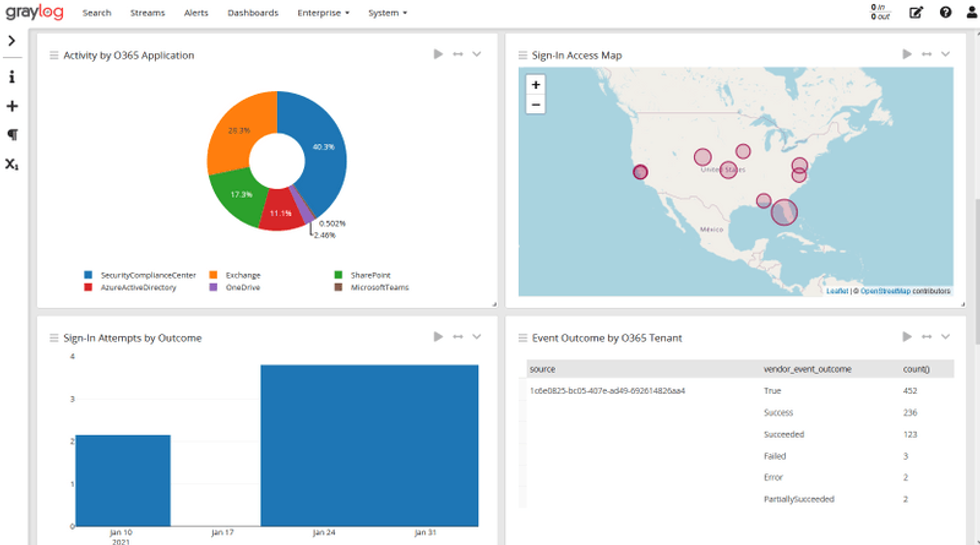Image resolution: width=980 pixels, height=545 pixels.
Task: Click the drag handle of Sign-In Access Map
Action: click(x=523, y=55)
